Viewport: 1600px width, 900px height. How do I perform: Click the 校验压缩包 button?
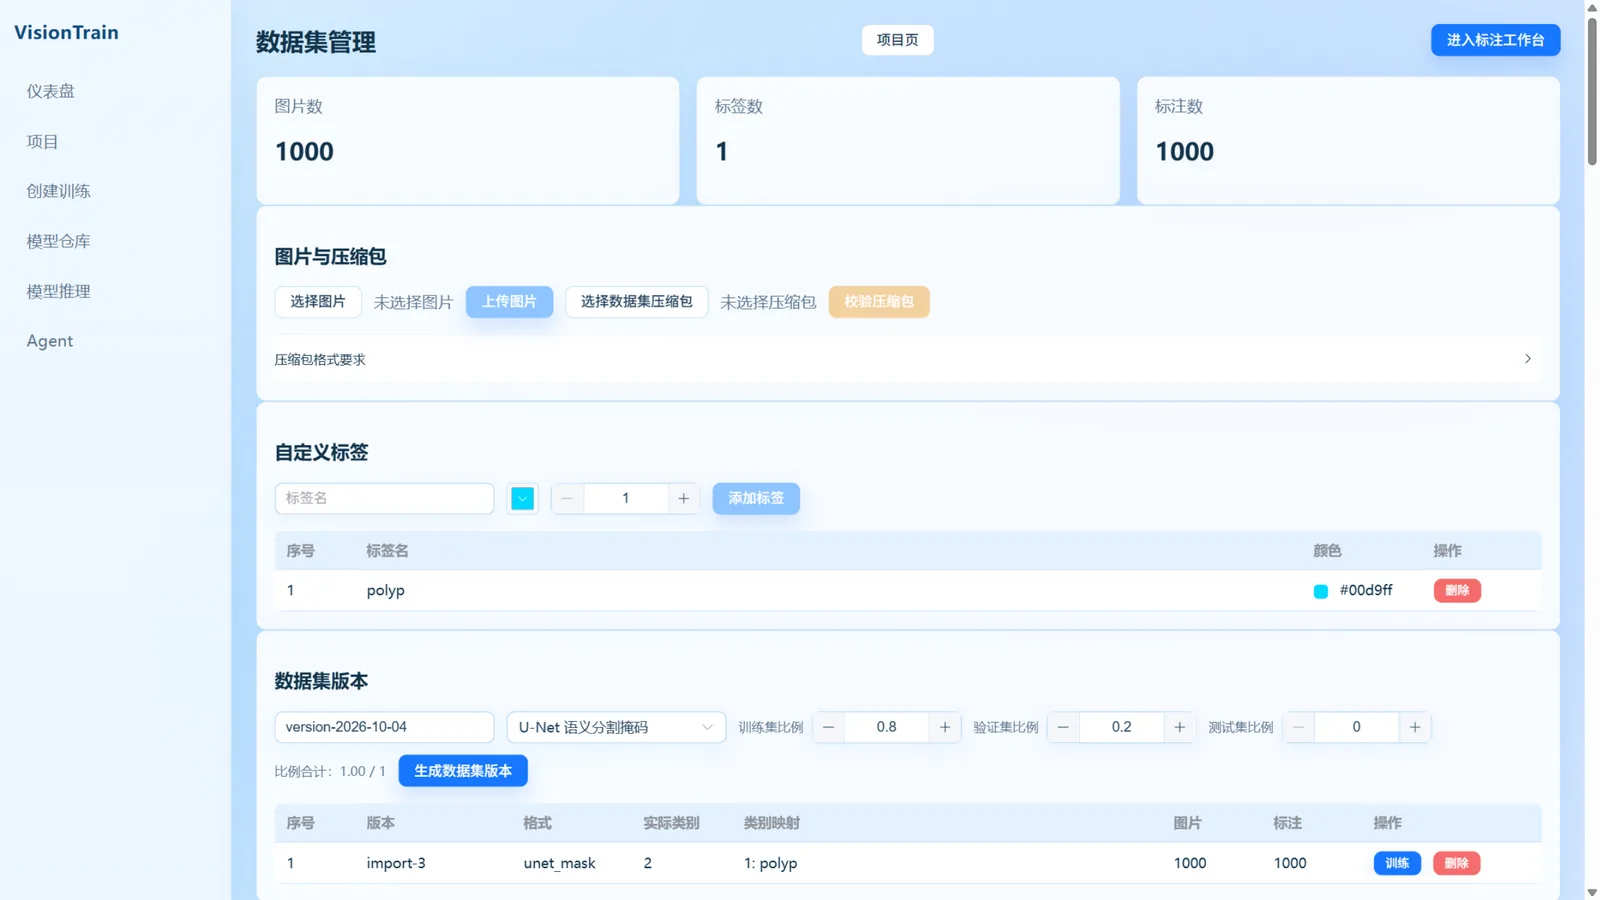(879, 302)
